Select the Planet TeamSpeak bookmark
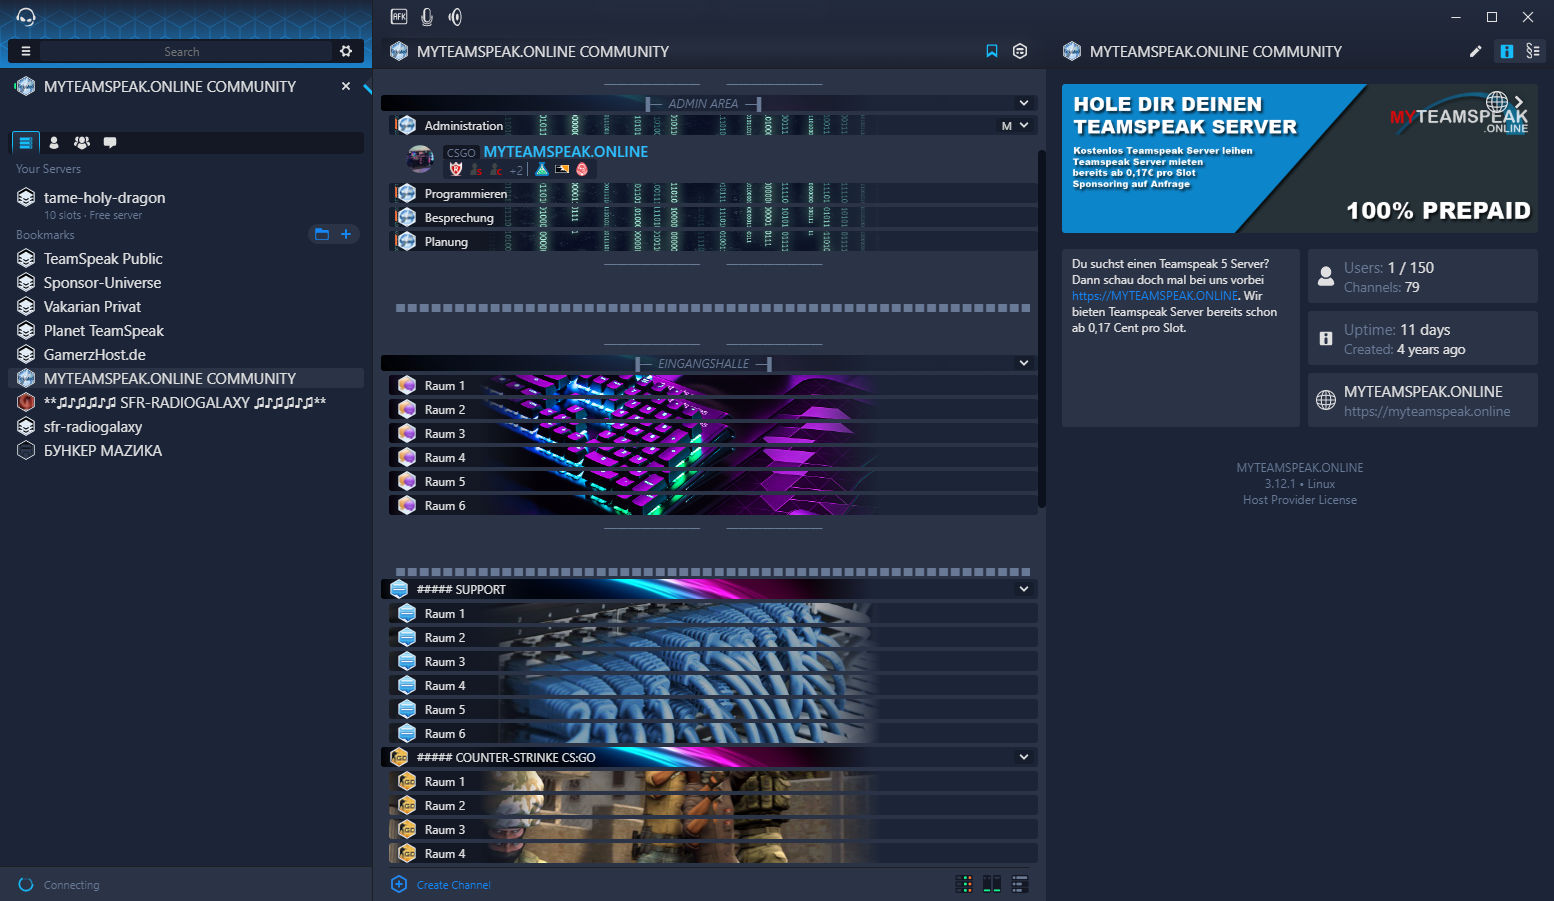The width and height of the screenshot is (1554, 901). [104, 331]
